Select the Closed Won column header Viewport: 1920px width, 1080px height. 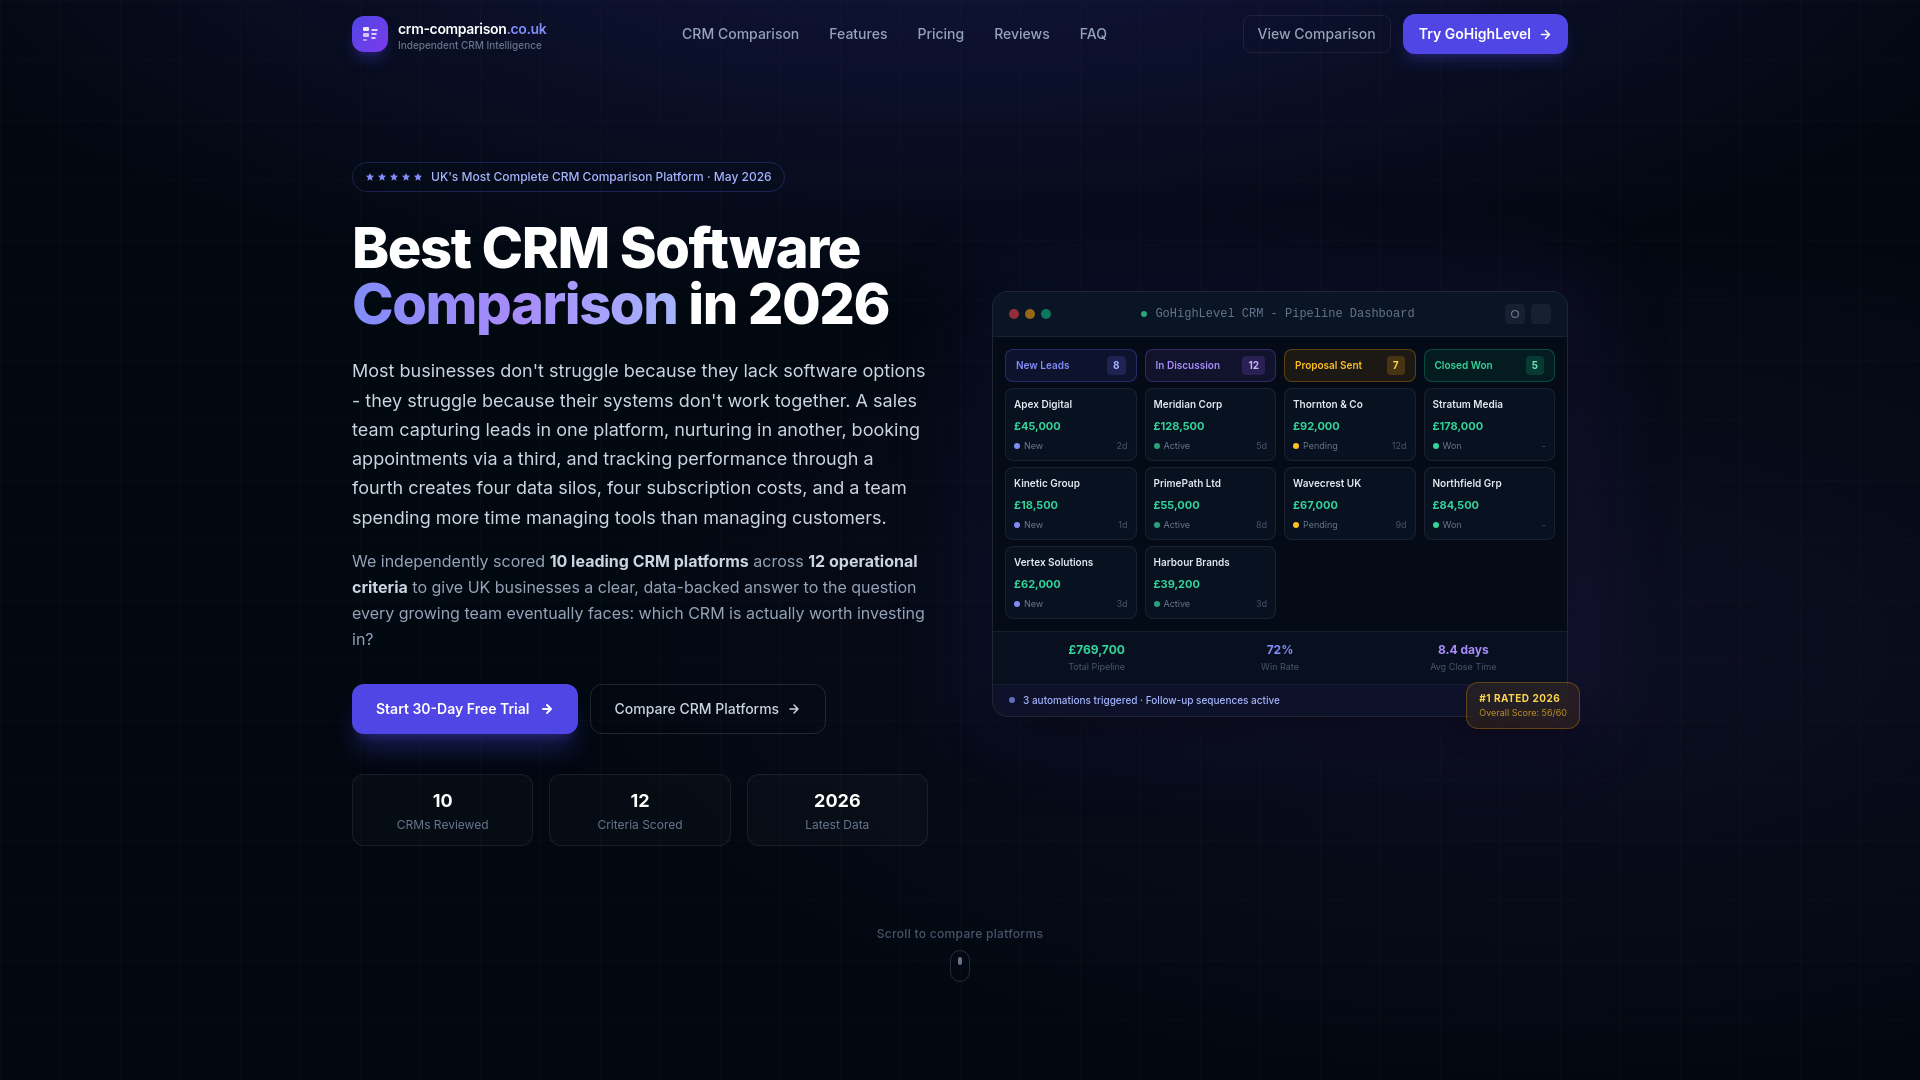pos(1489,365)
